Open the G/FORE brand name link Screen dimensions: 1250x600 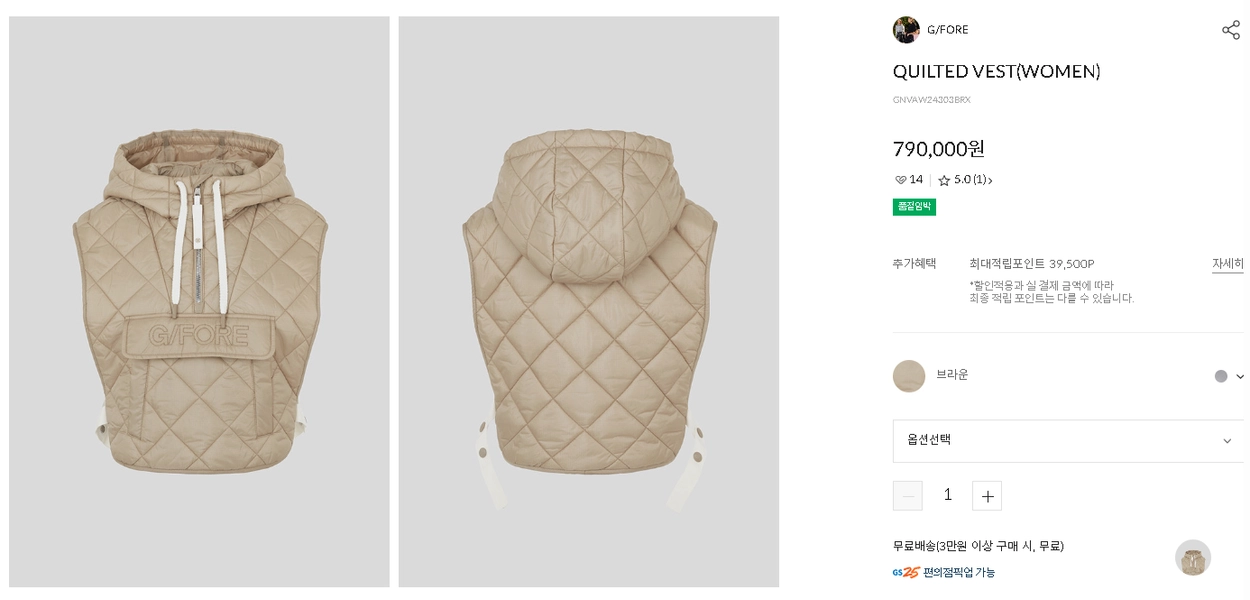pos(947,30)
